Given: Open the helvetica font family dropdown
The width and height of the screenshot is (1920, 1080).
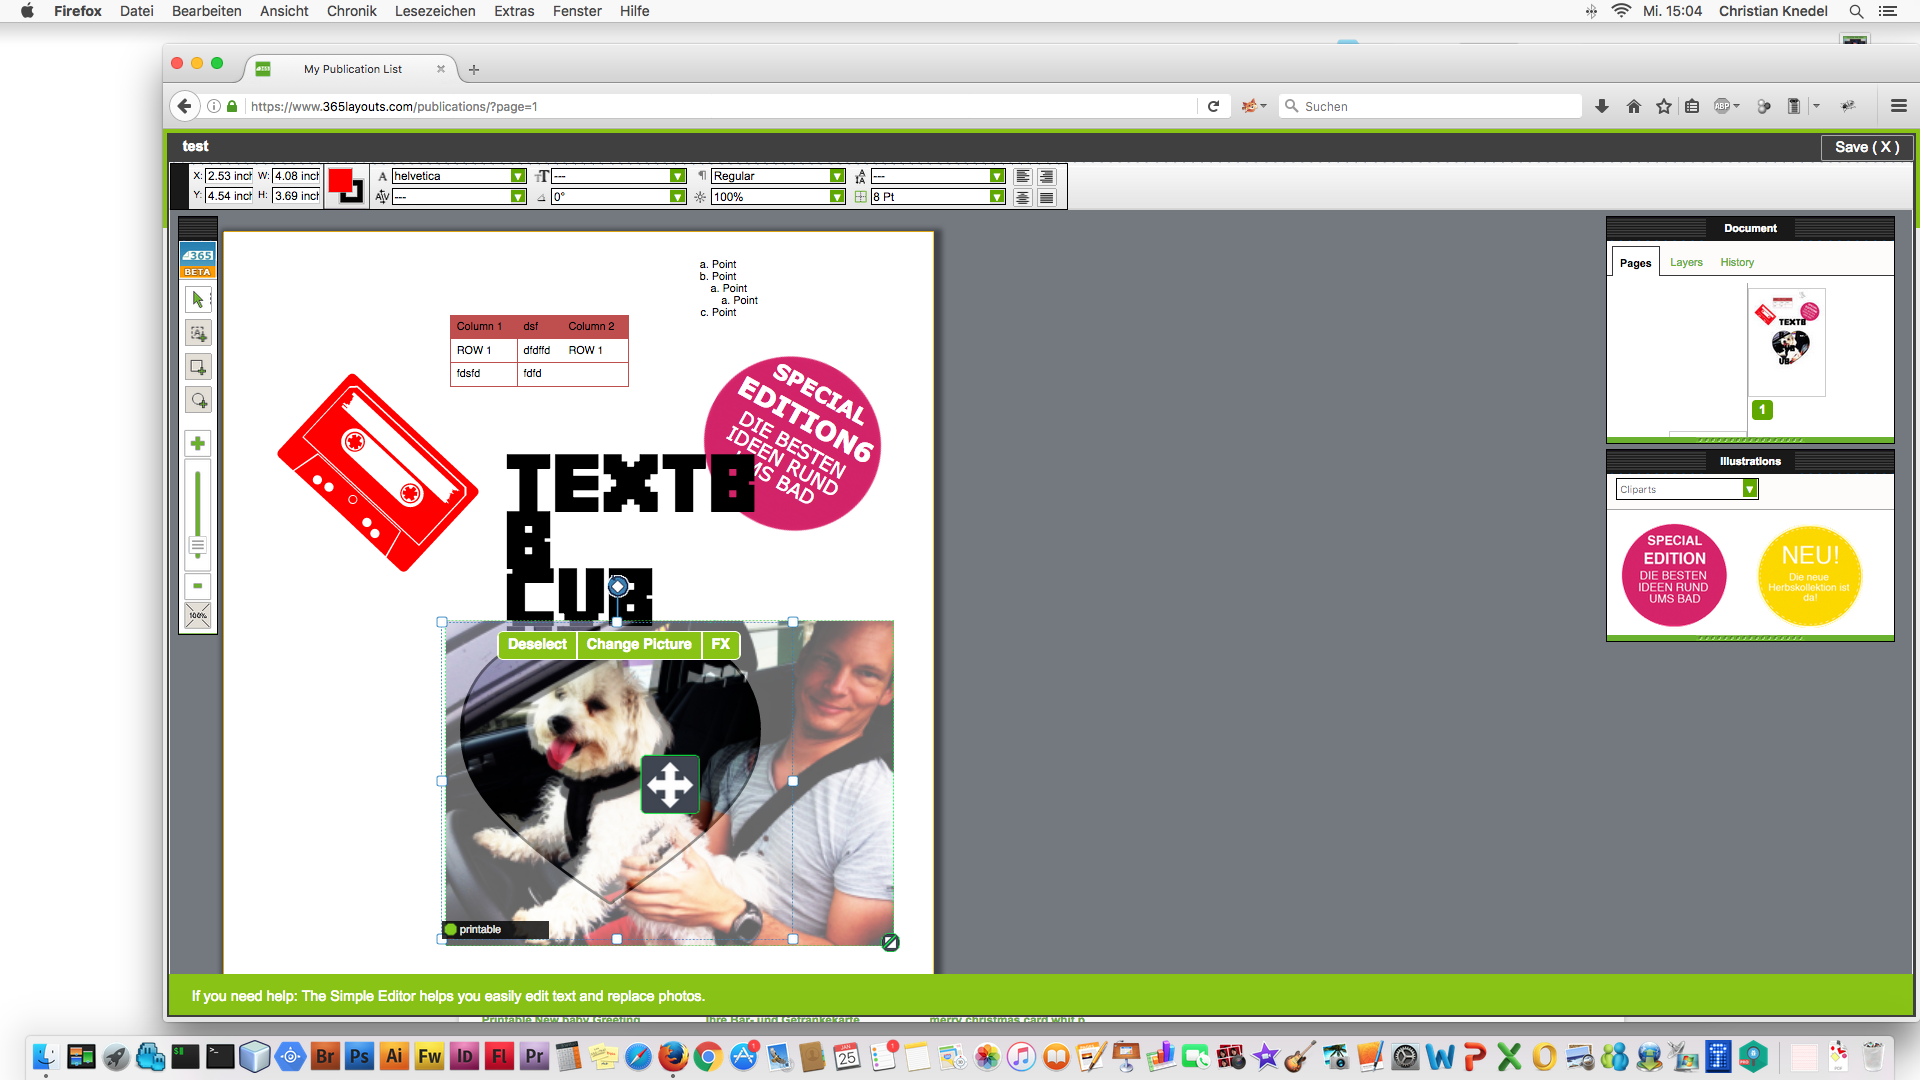Looking at the screenshot, I should 518,175.
